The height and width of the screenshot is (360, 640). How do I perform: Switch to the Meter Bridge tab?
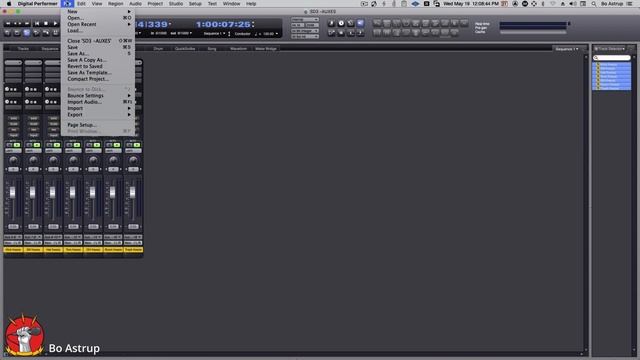coord(266,49)
